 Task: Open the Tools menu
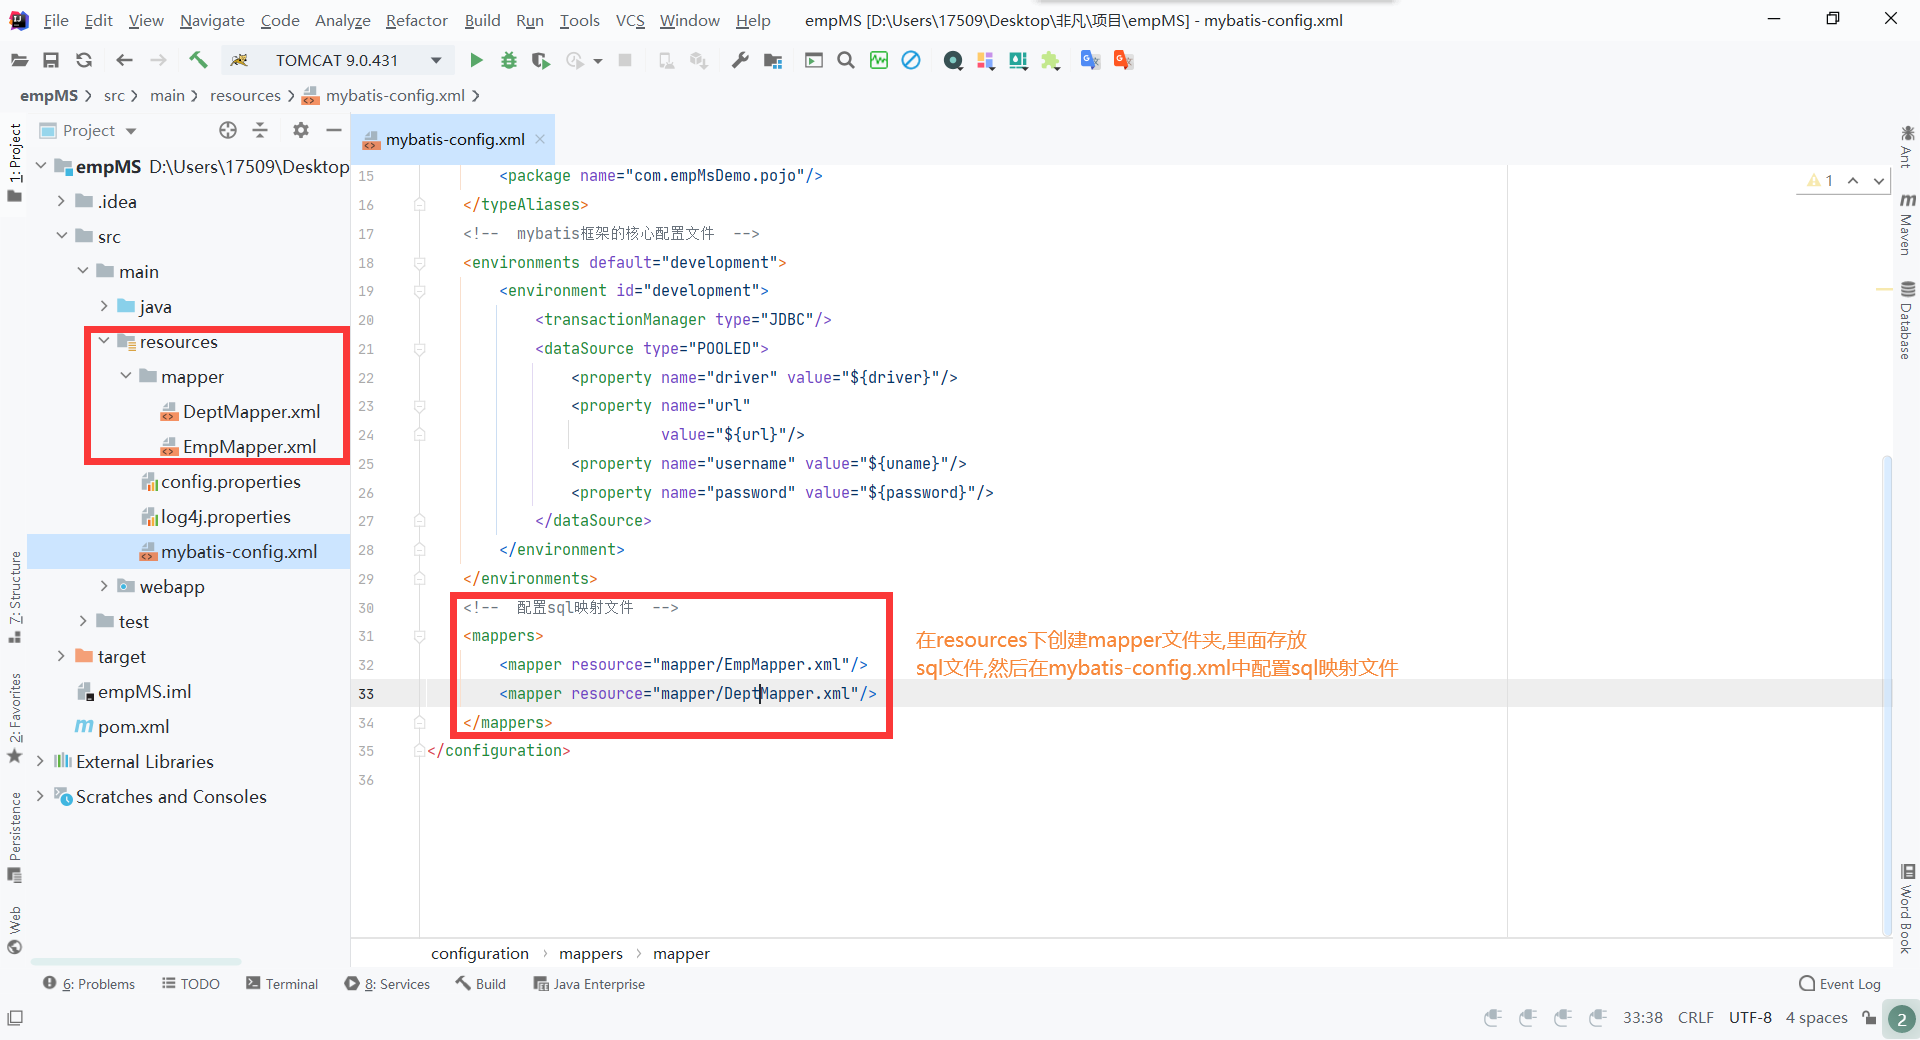pyautogui.click(x=579, y=20)
